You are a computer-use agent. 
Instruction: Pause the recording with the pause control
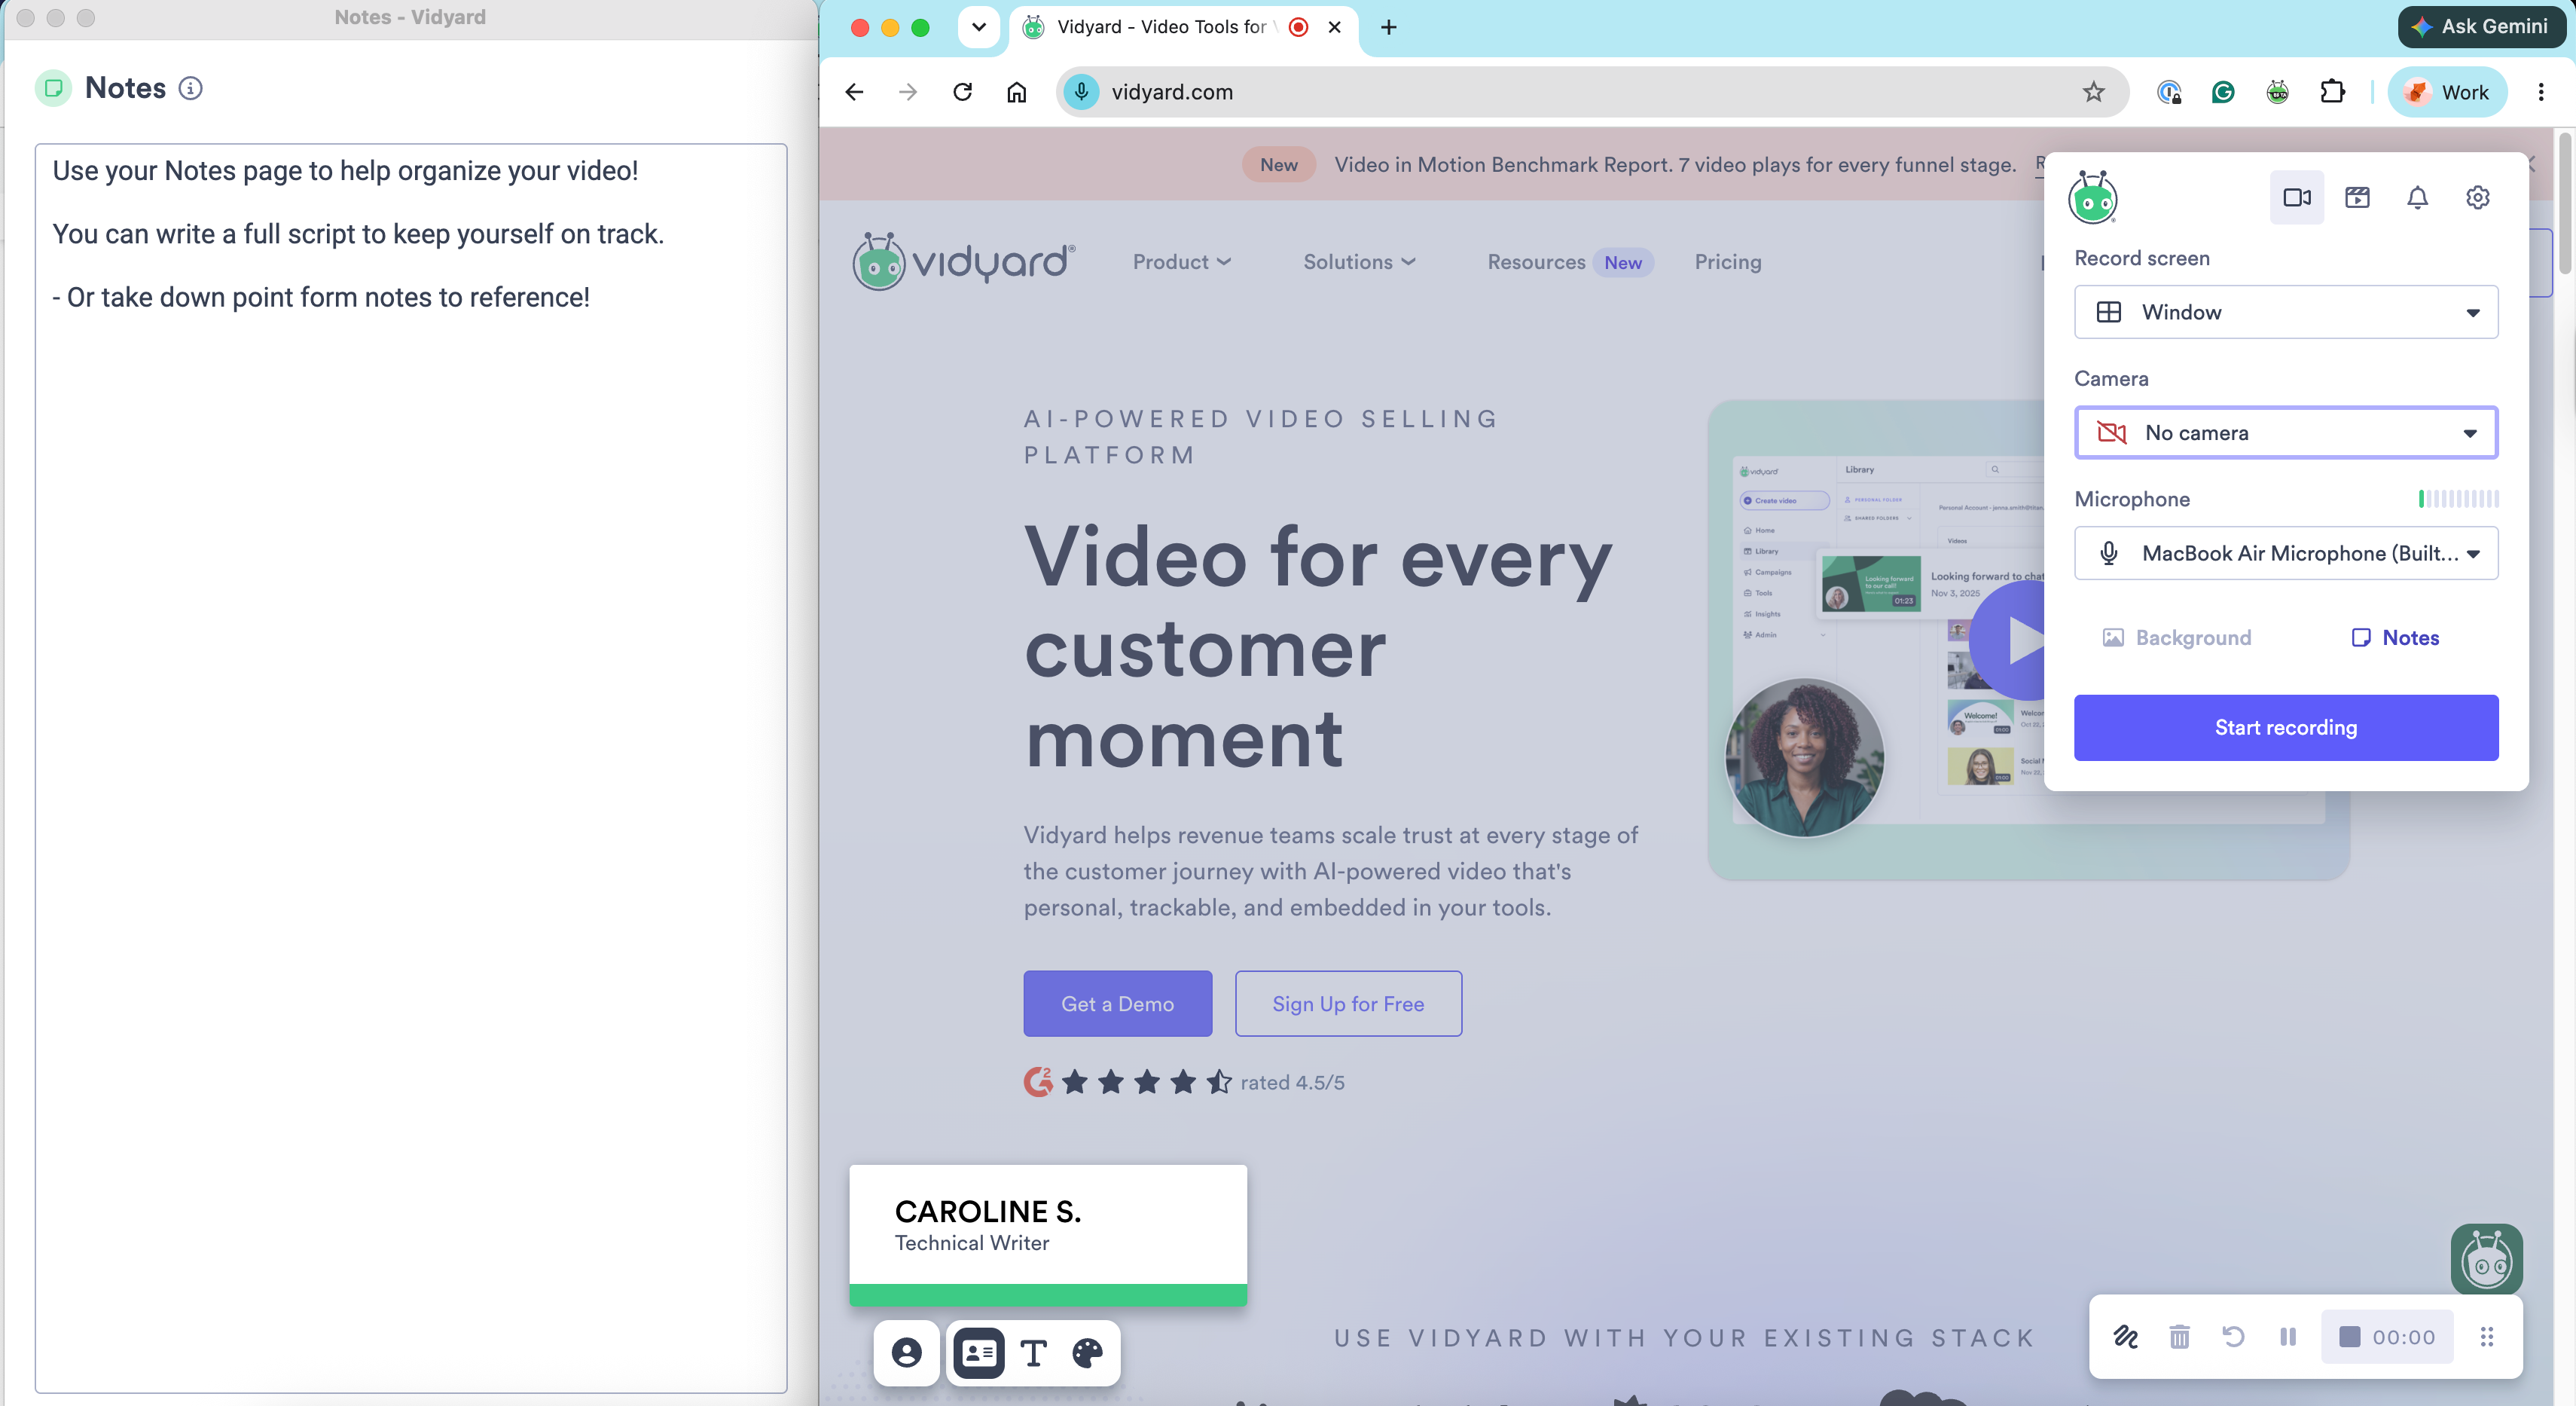[2287, 1337]
